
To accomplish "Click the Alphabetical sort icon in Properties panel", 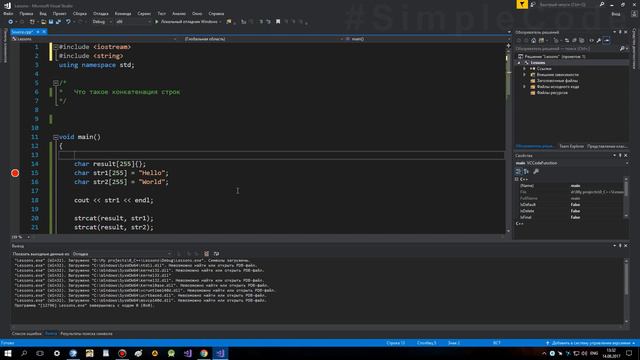I will pos(526,171).
